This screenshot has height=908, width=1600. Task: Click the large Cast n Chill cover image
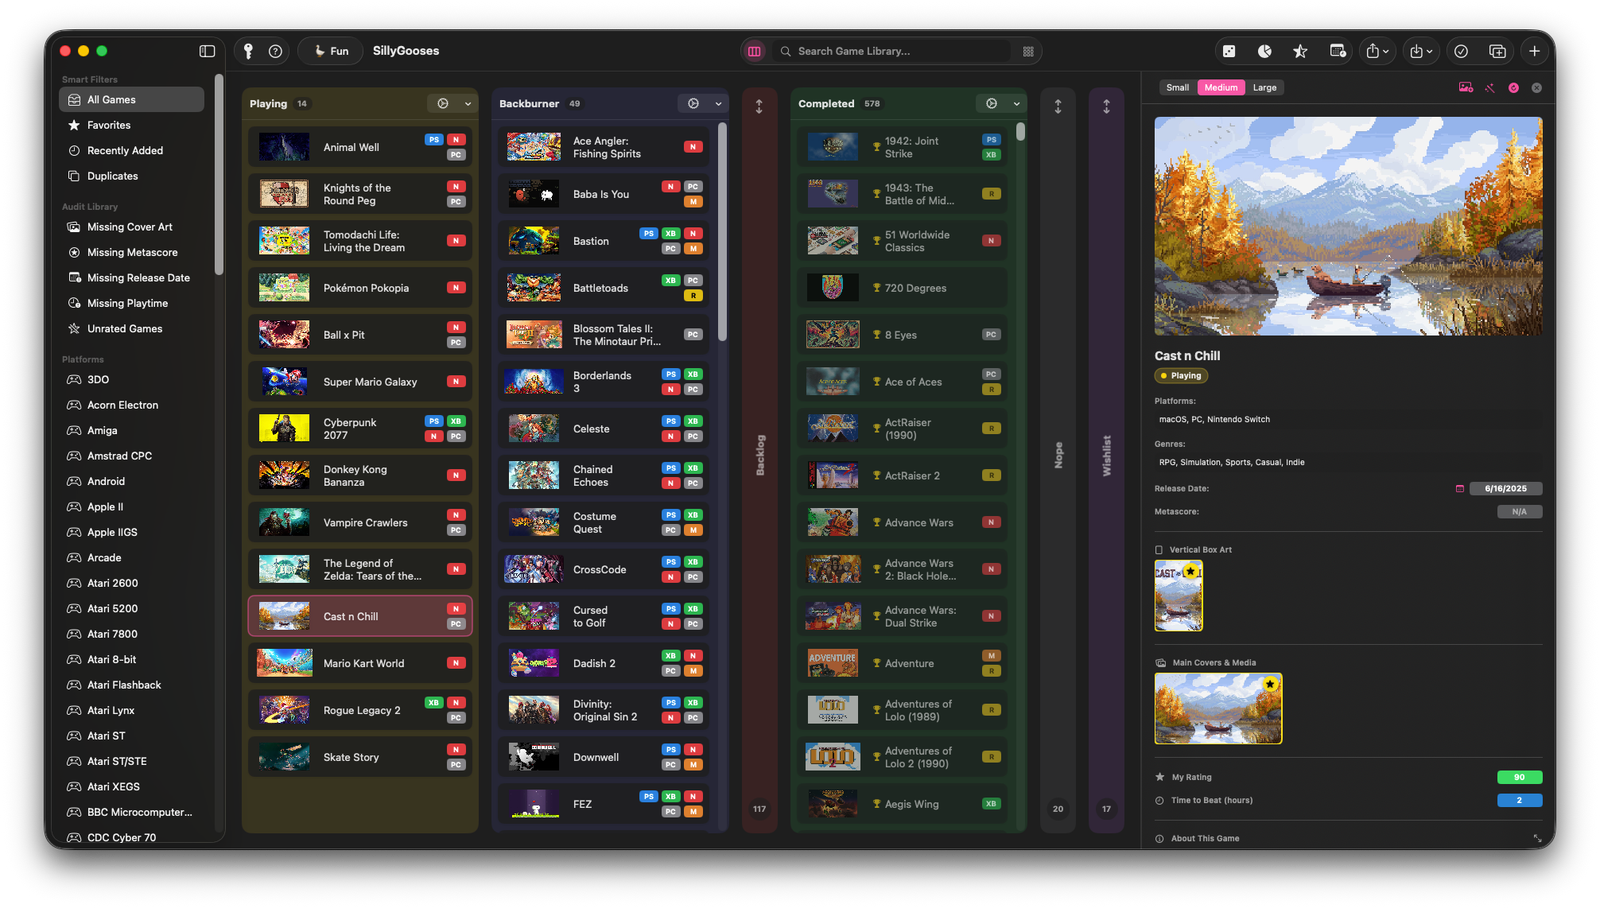[1348, 226]
